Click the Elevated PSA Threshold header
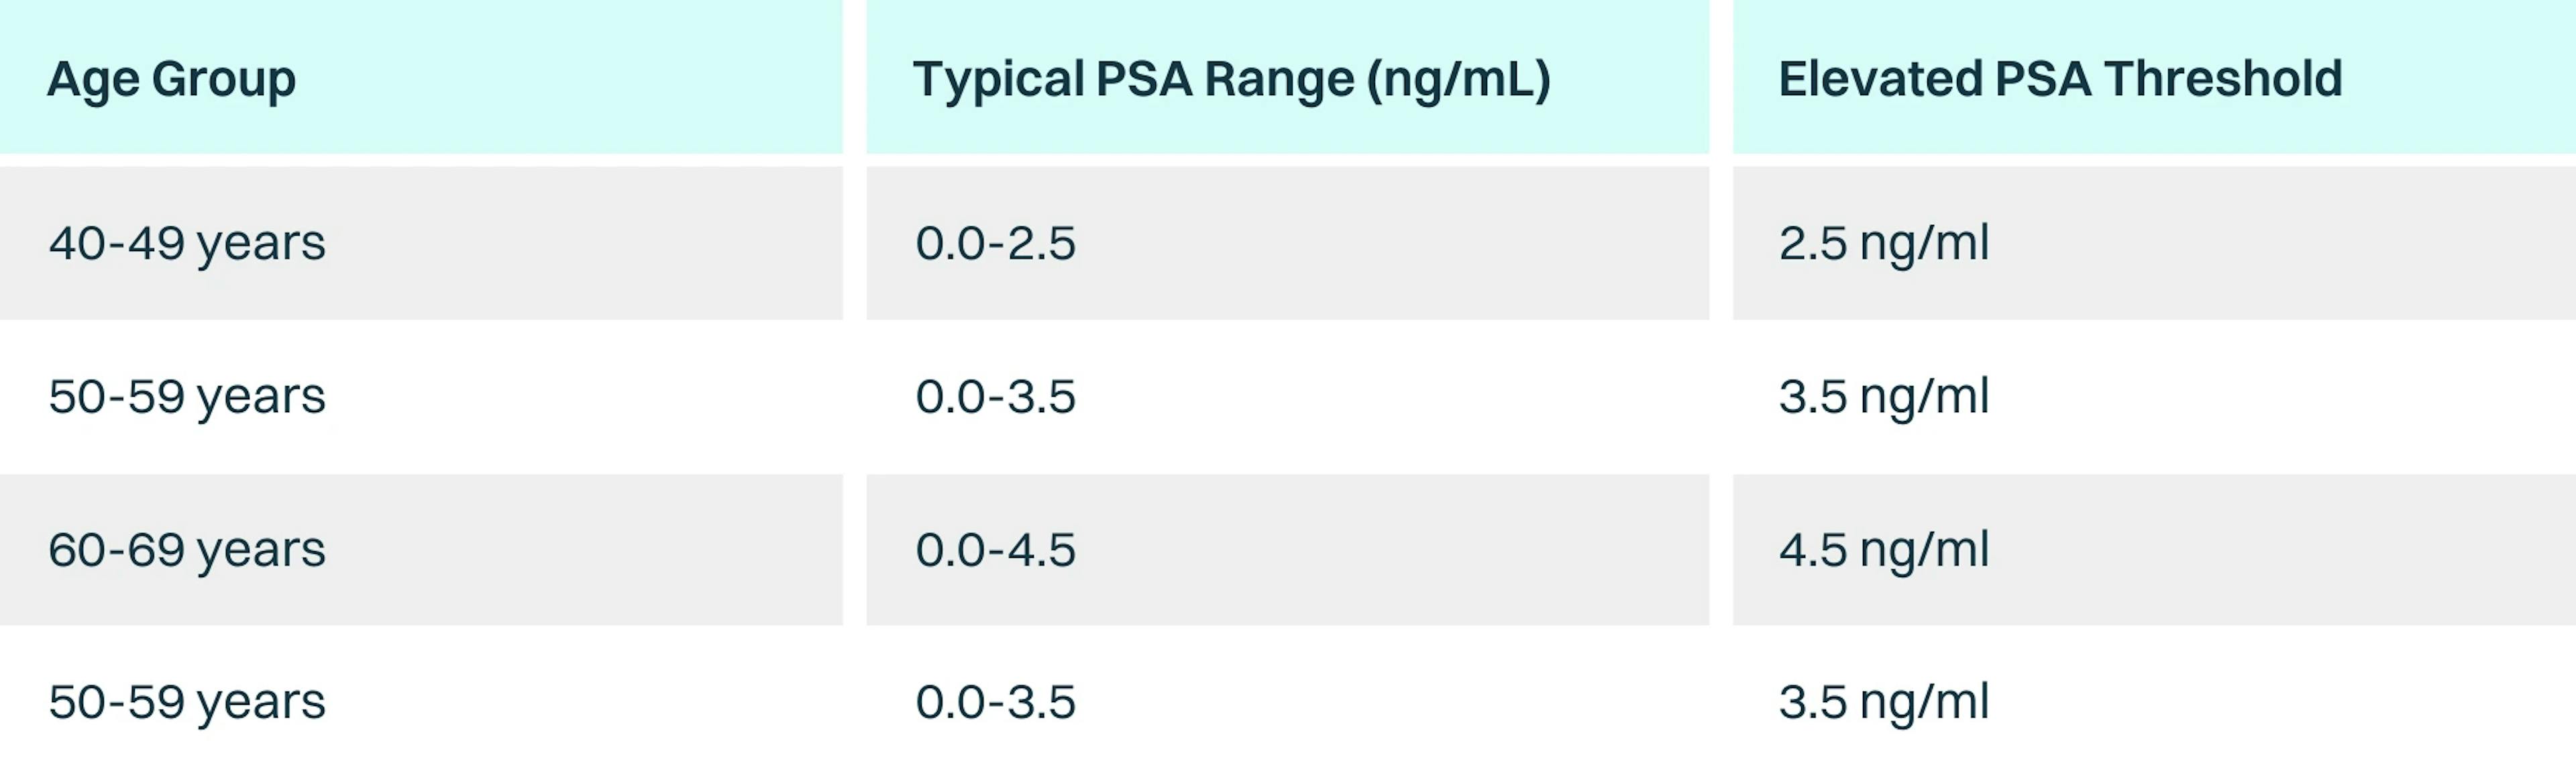Screen dimensions: 2576x780 [x=2060, y=79]
